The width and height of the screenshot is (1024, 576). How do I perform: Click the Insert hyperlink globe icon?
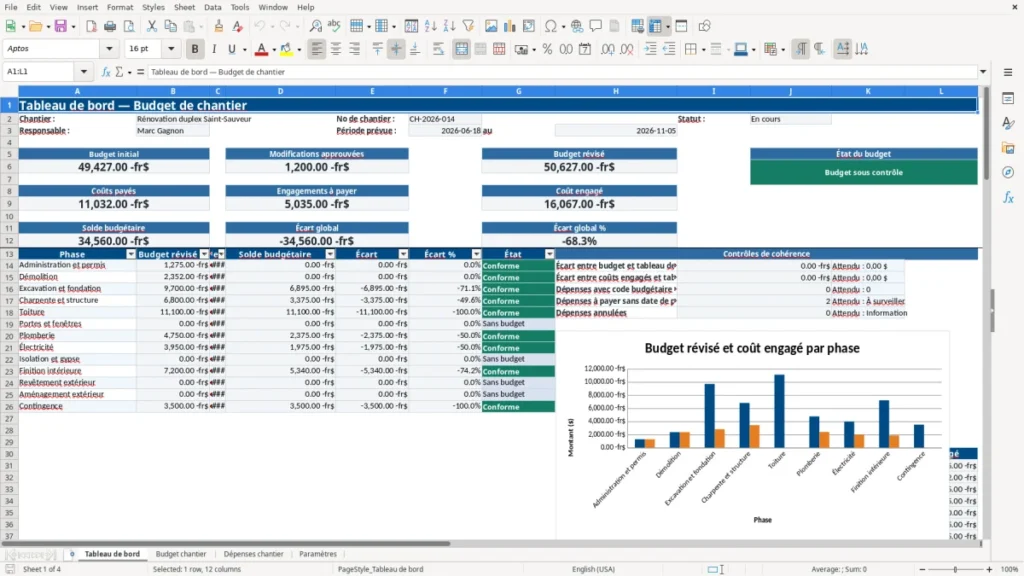click(x=577, y=26)
